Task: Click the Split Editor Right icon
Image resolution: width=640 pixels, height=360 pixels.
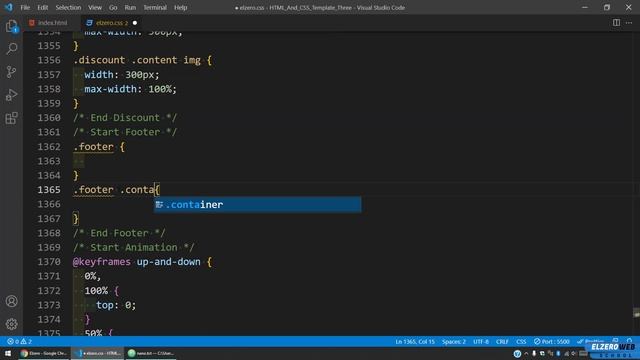Action: [616, 23]
